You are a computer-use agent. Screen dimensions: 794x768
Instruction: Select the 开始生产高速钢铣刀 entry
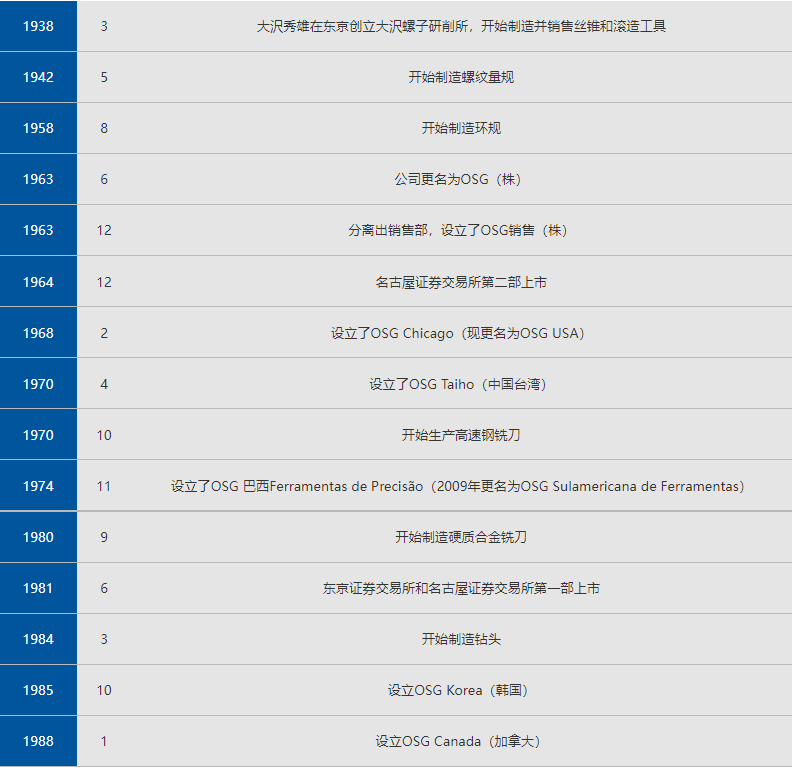pos(461,435)
